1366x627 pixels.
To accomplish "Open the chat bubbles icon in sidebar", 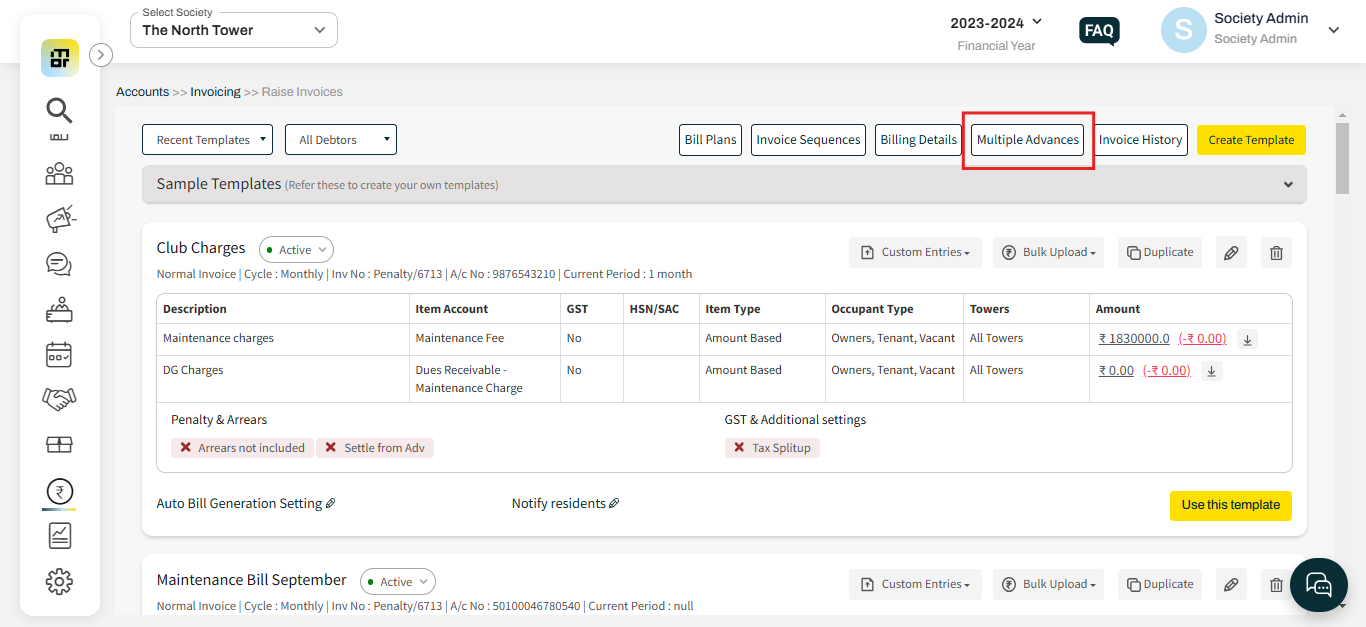I will [x=59, y=264].
